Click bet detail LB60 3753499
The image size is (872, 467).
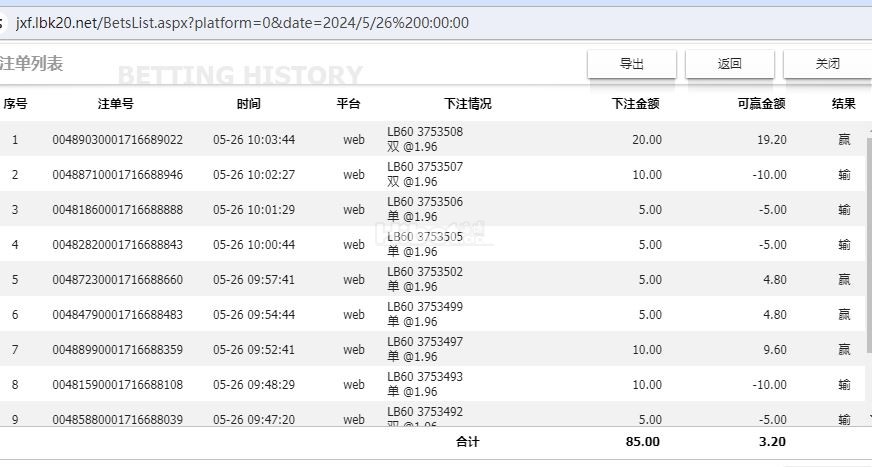tap(425, 307)
